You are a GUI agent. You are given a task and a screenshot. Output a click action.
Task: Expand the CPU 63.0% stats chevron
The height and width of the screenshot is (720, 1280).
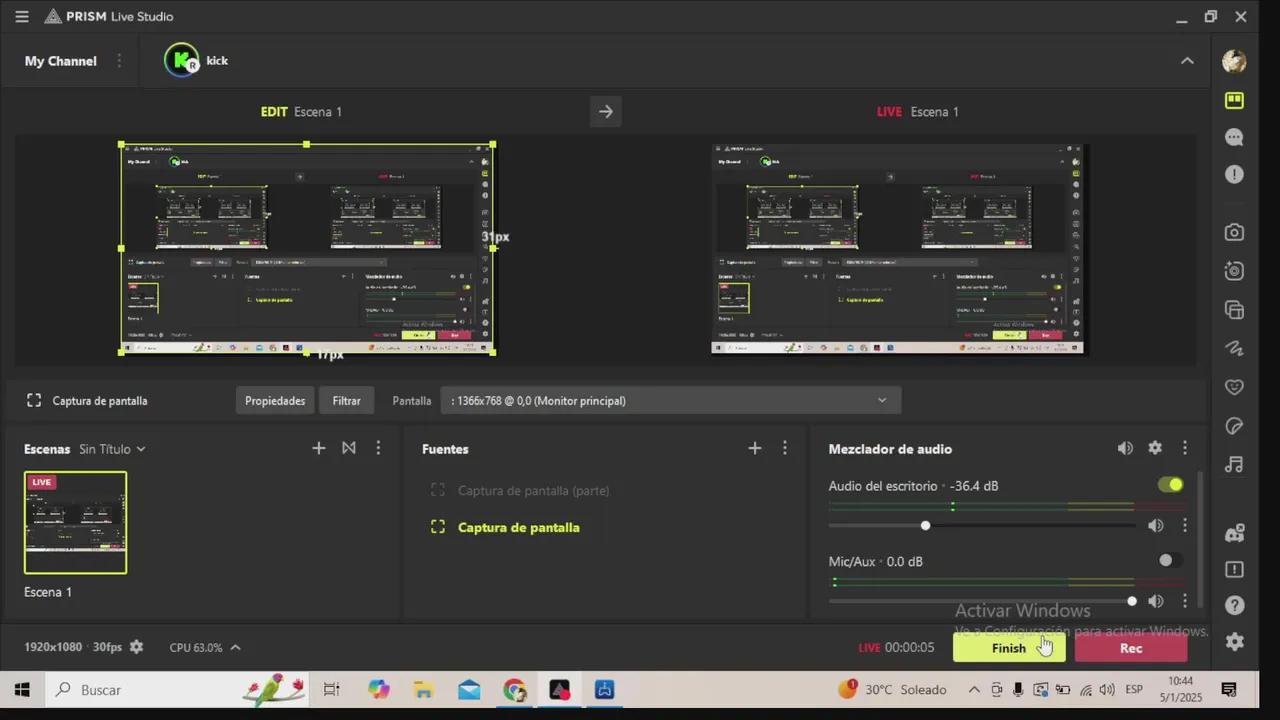coord(235,647)
